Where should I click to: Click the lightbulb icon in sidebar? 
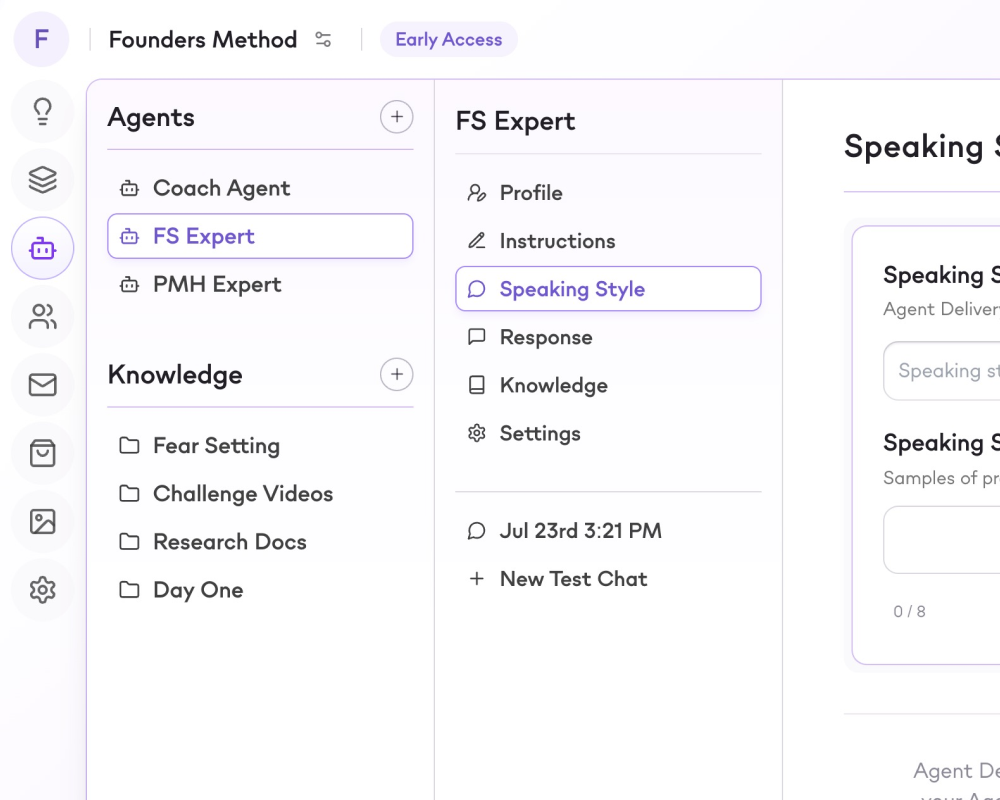[42, 111]
